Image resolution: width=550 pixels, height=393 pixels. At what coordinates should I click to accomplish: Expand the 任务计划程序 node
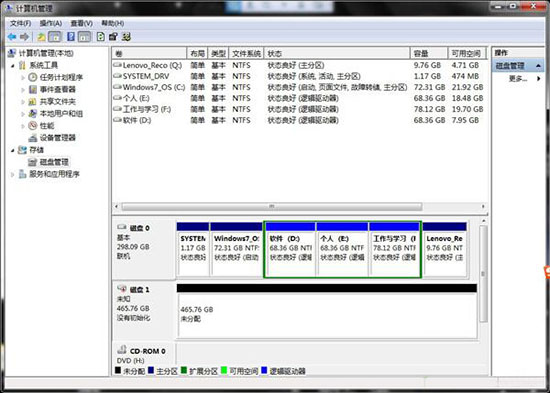click(23, 78)
